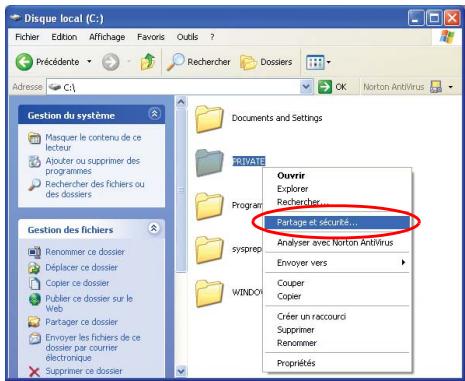Image resolution: width=465 pixels, height=381 pixels.
Task: Click the Documents and Settings folder name
Action: click(277, 118)
